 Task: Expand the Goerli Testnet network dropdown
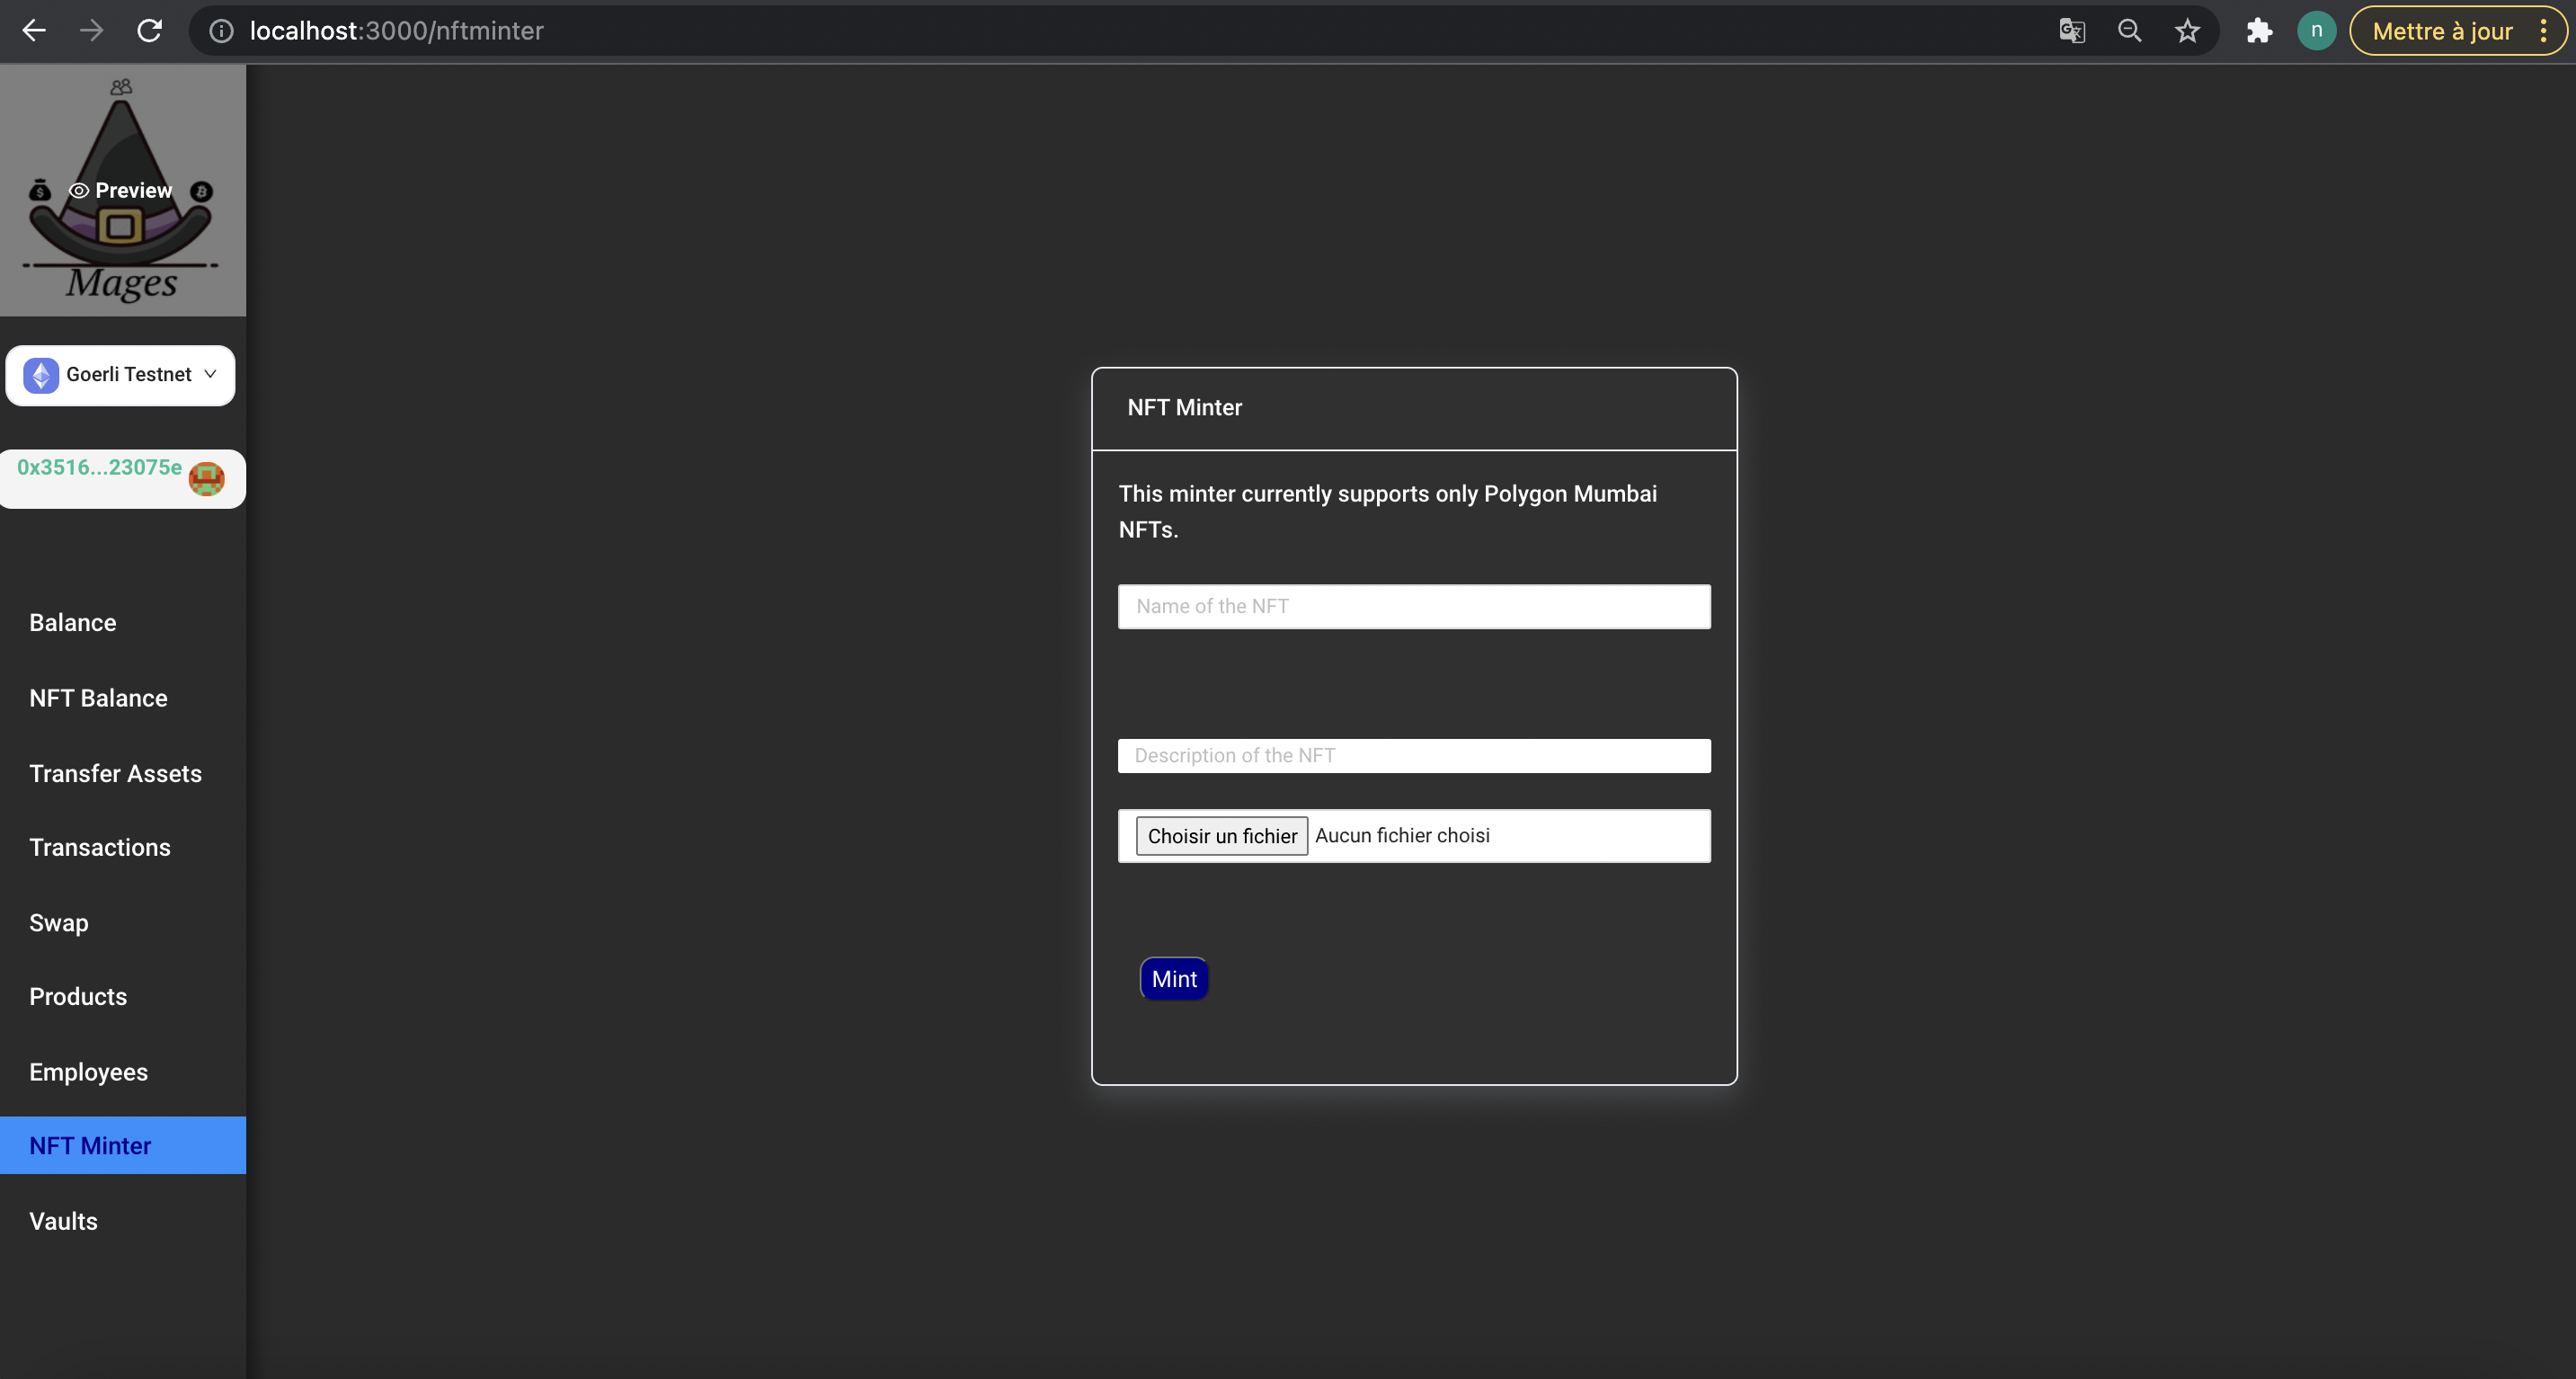pos(120,375)
